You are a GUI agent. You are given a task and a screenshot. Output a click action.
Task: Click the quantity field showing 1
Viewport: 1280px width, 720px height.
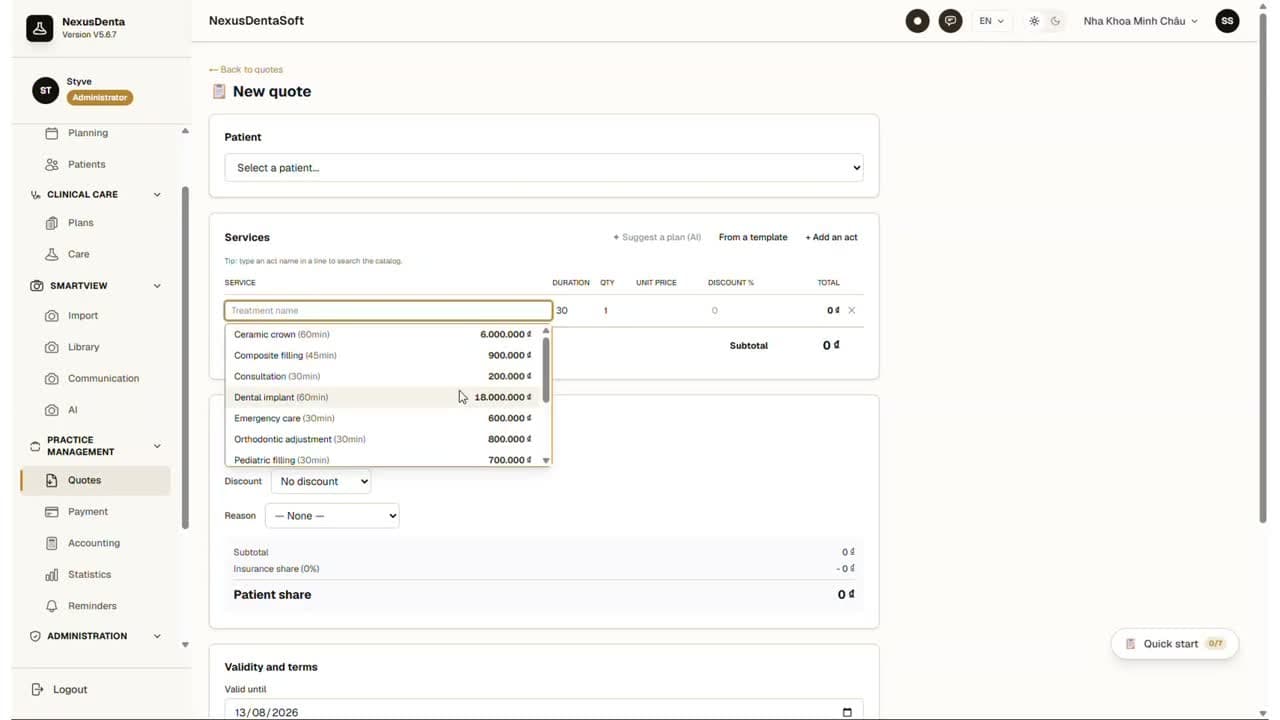(x=606, y=311)
